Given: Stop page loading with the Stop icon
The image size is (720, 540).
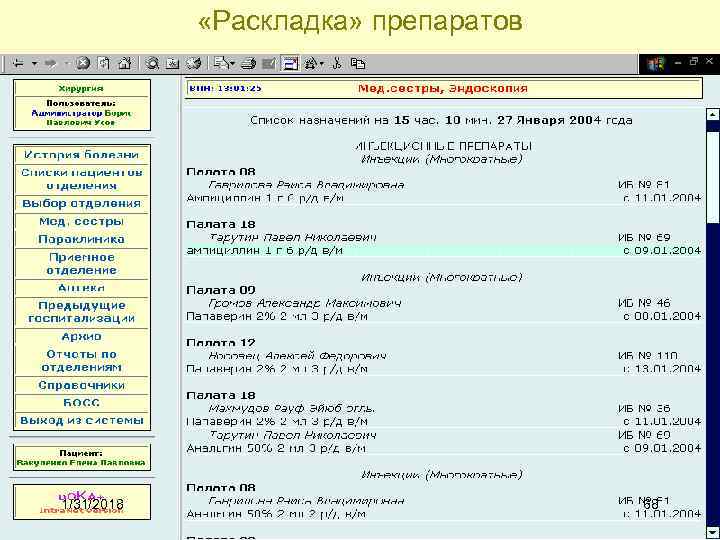Looking at the screenshot, I should tap(83, 63).
